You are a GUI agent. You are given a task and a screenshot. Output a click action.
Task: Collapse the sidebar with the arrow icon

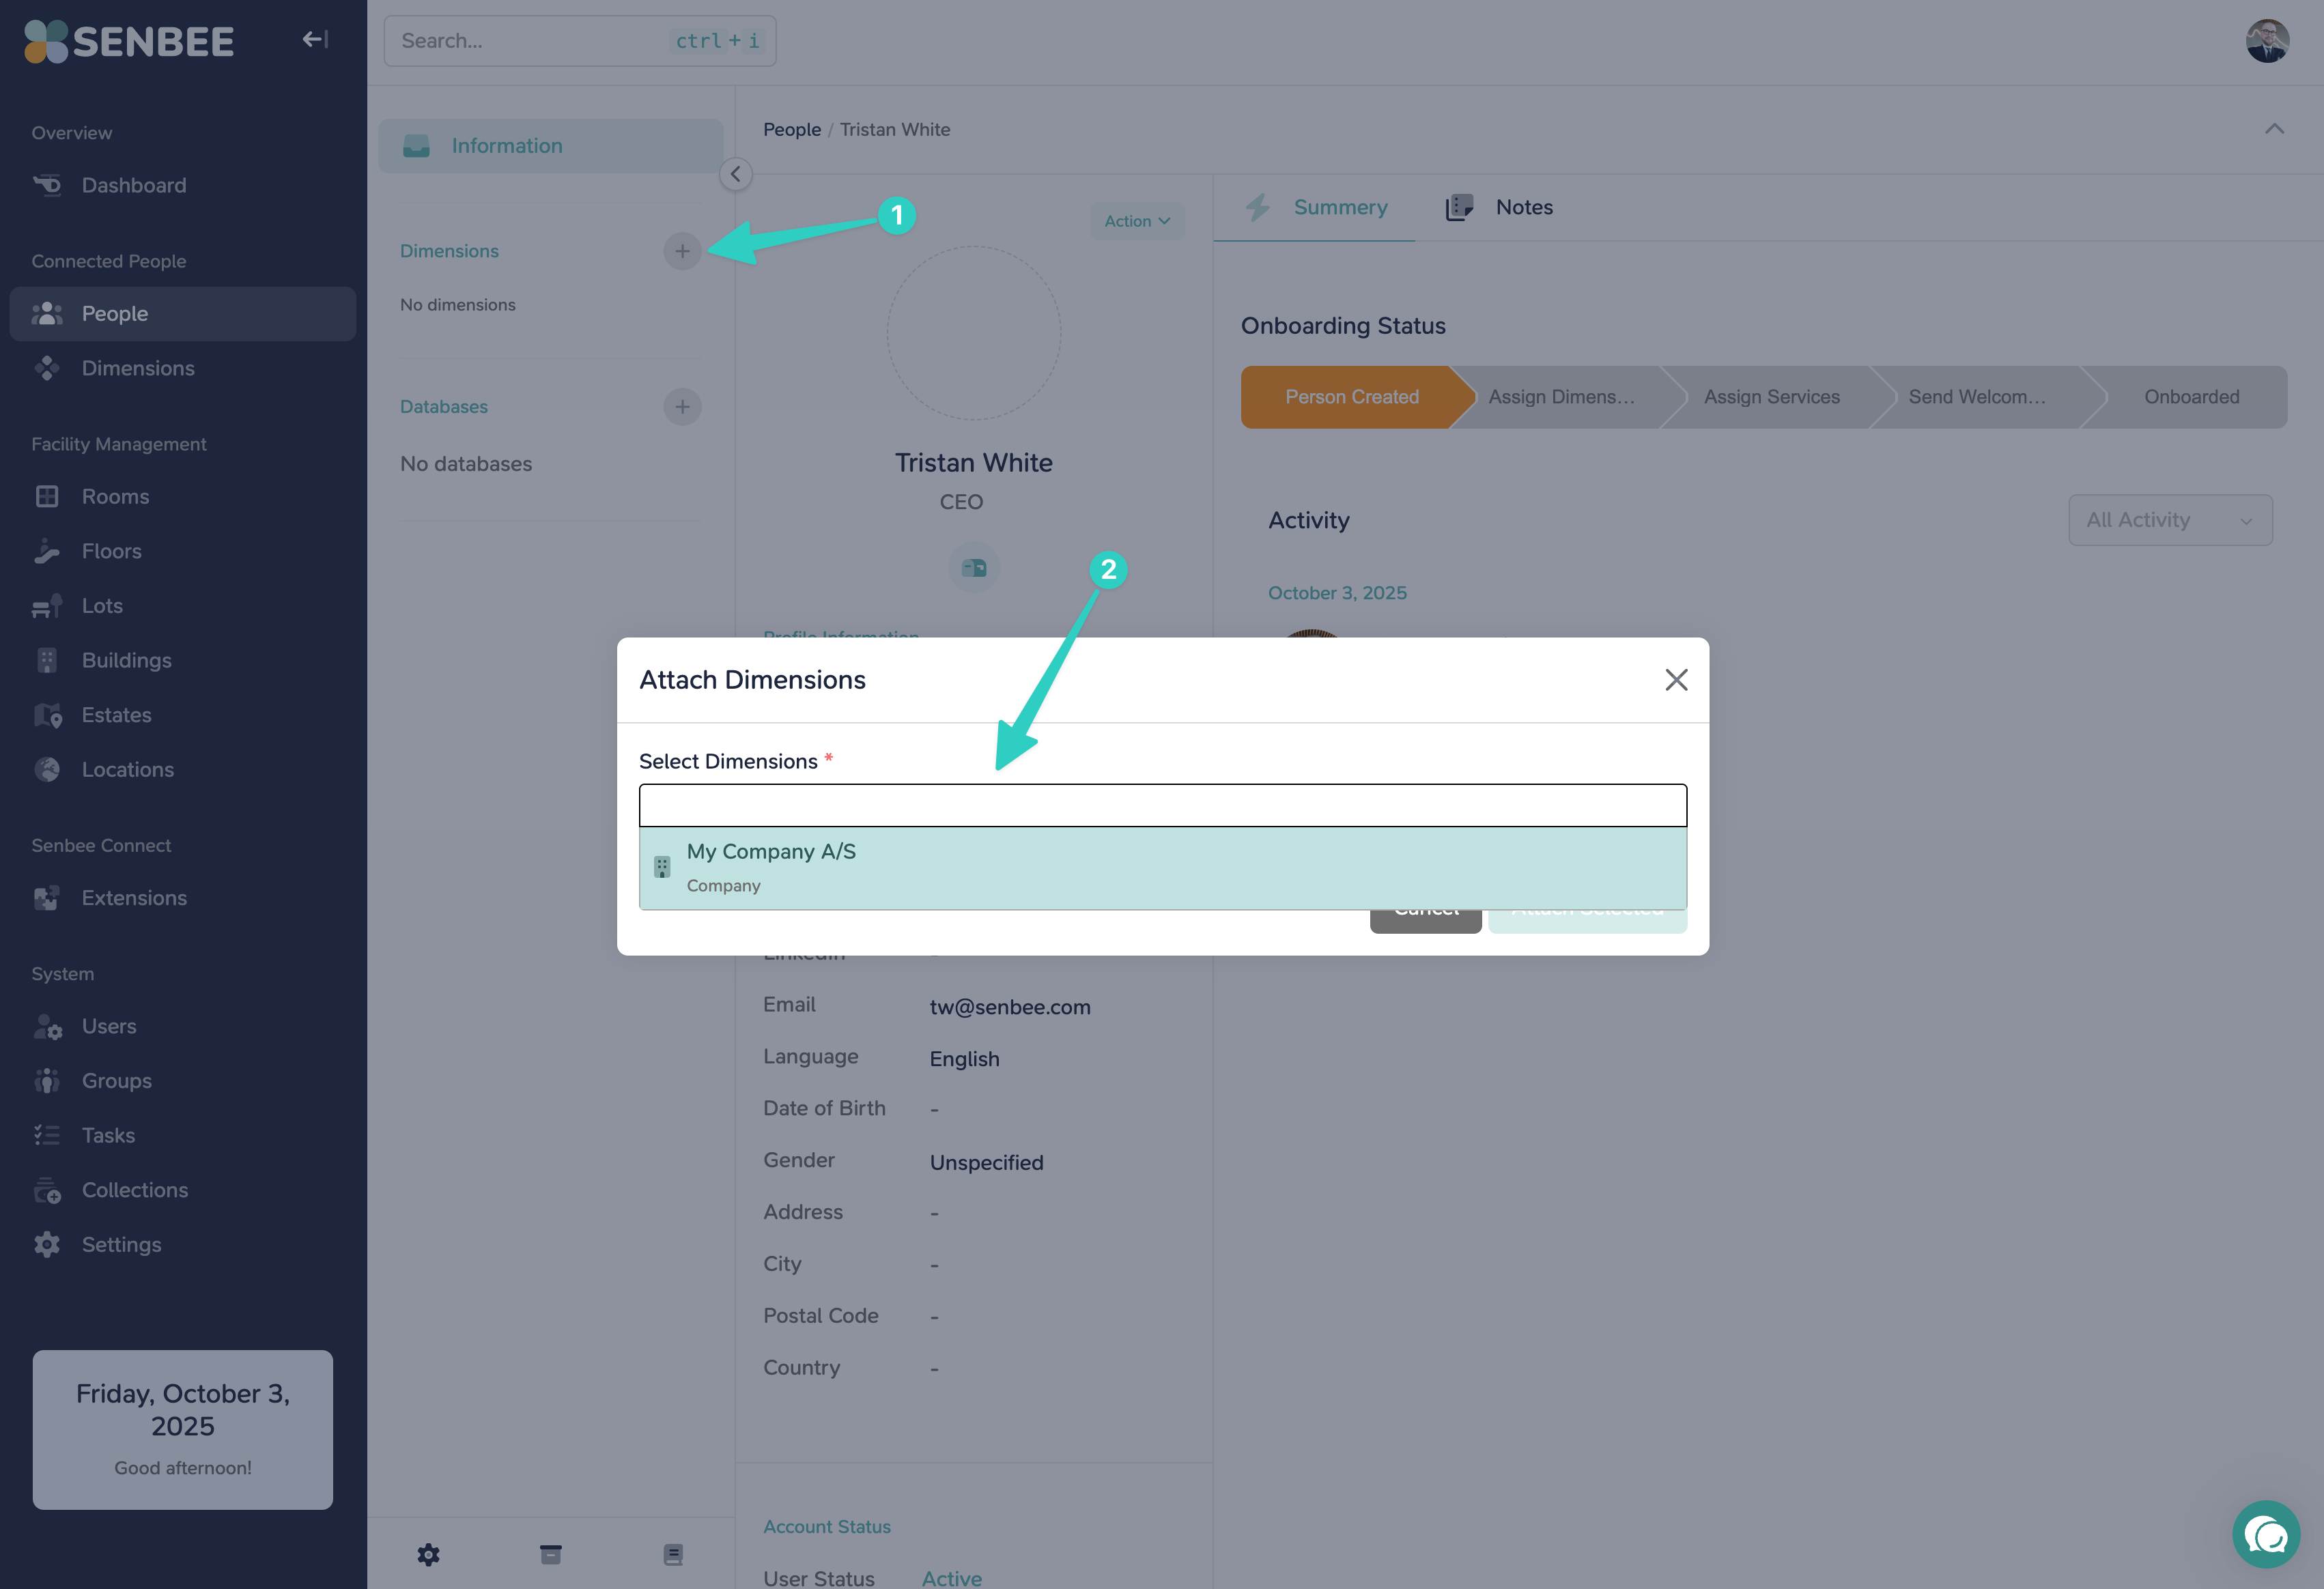pyautogui.click(x=315, y=40)
